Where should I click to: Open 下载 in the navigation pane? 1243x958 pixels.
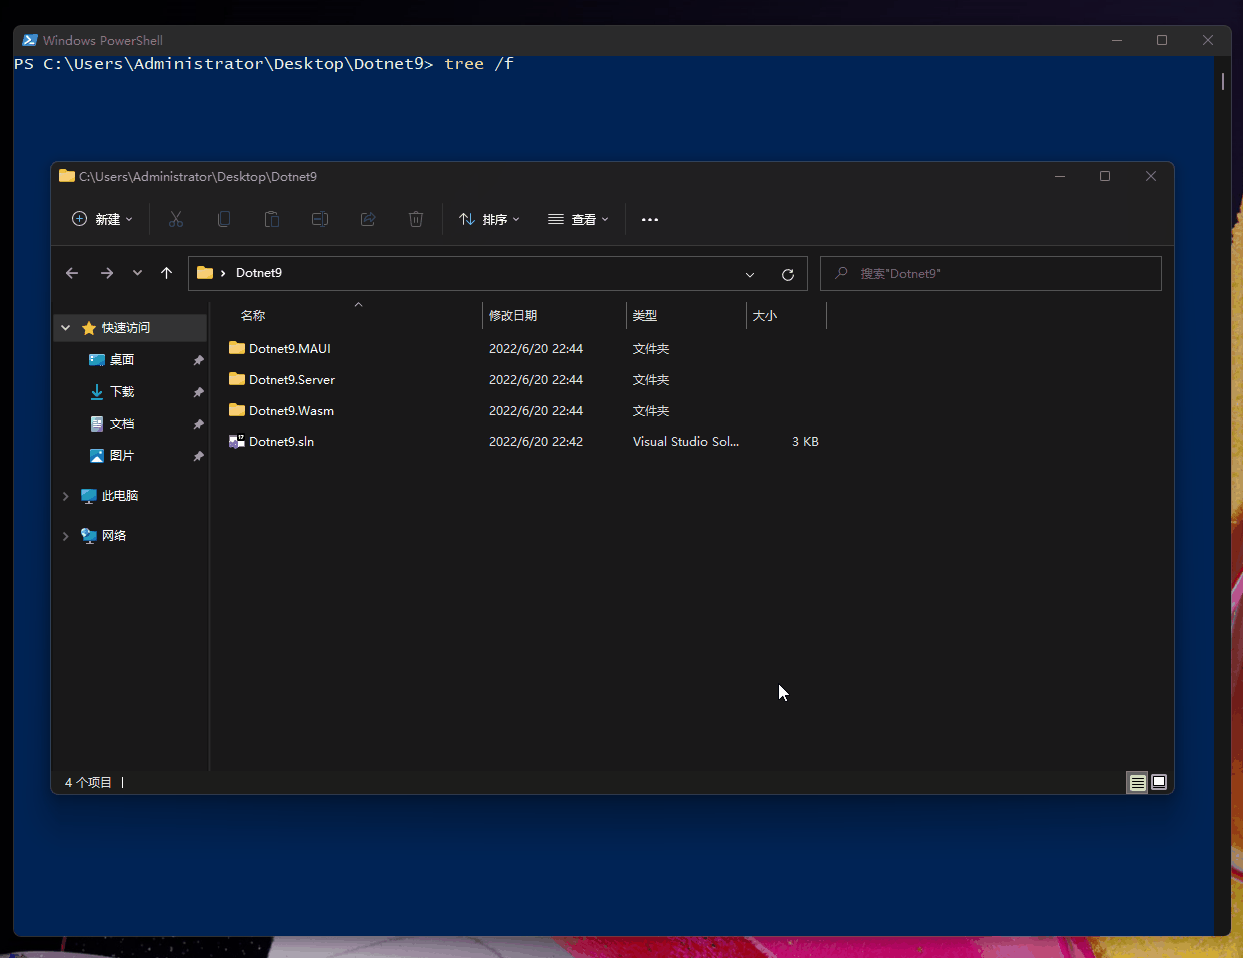pyautogui.click(x=122, y=392)
